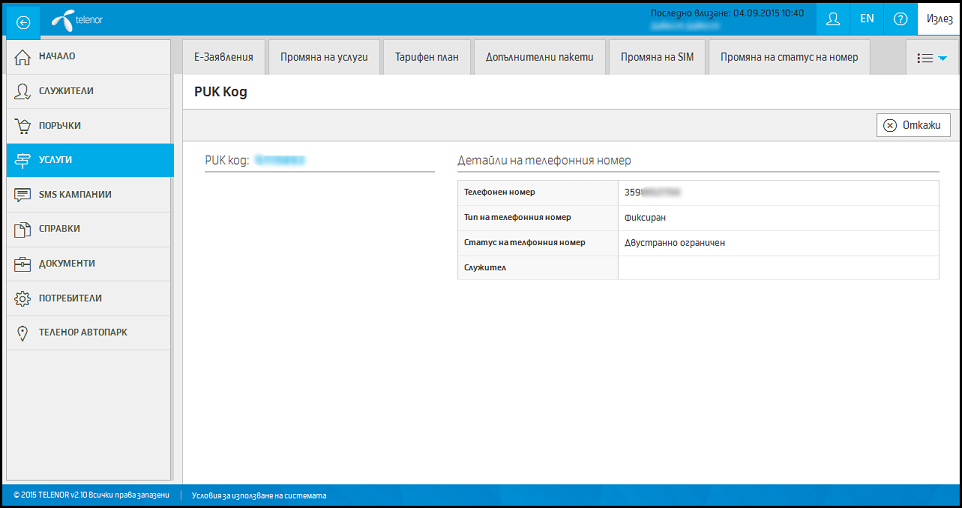Open the help question mark icon
The image size is (962, 508).
[x=900, y=19]
